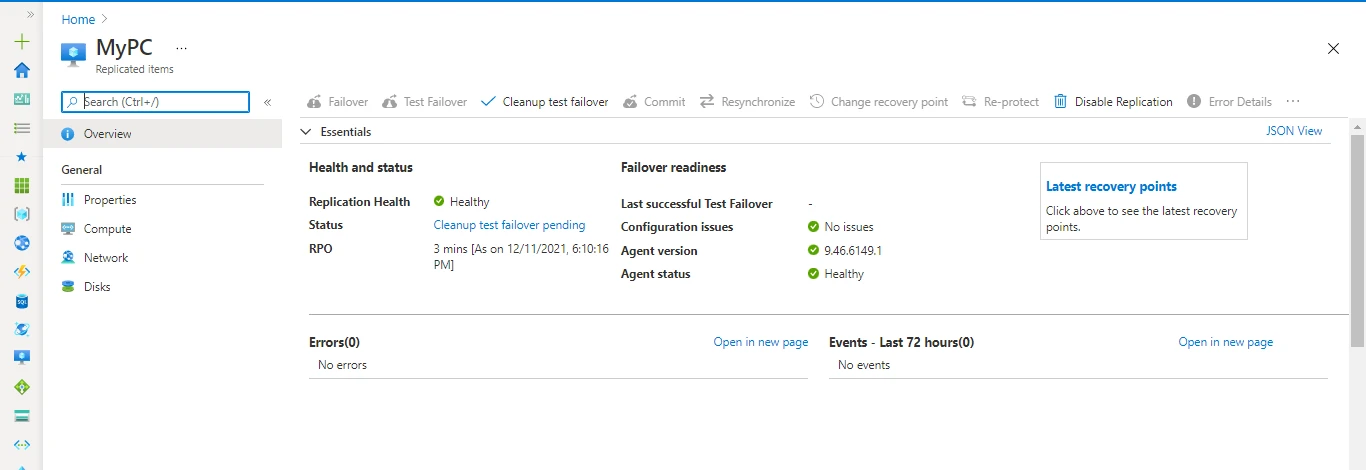Viewport: 1366px width, 470px height.
Task: Open Resource groups cube icon
Action: point(21,214)
